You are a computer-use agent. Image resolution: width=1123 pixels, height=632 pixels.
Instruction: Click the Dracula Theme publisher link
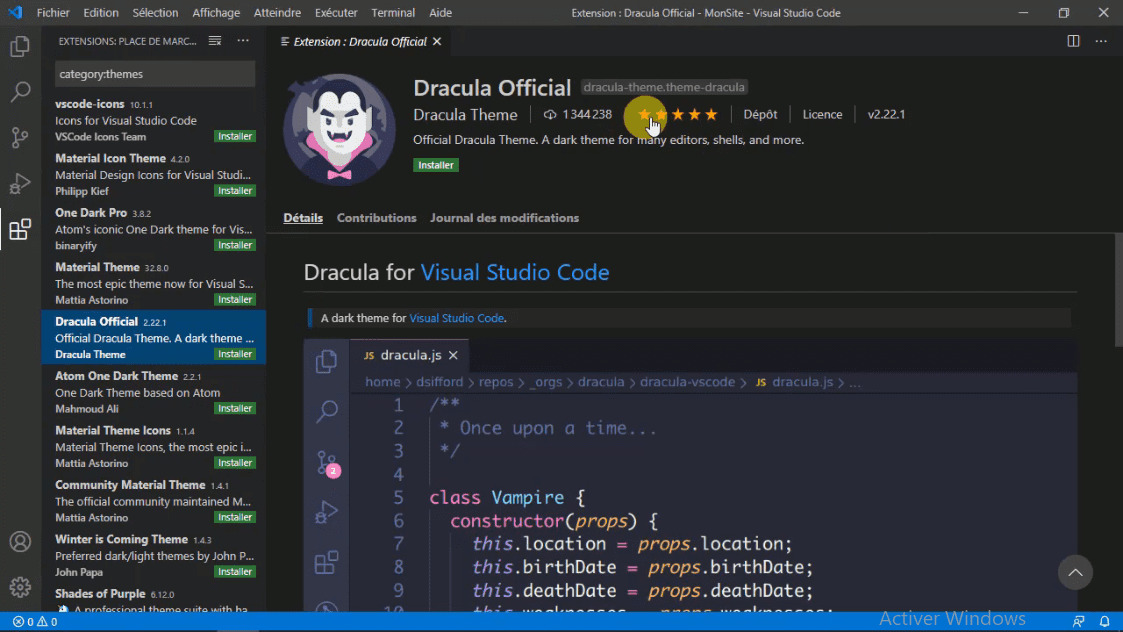click(x=466, y=115)
